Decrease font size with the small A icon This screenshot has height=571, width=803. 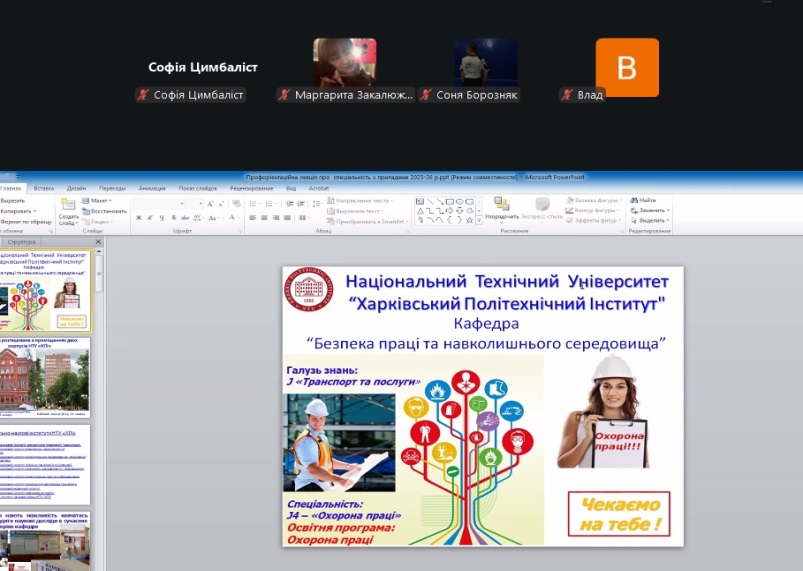pos(221,204)
